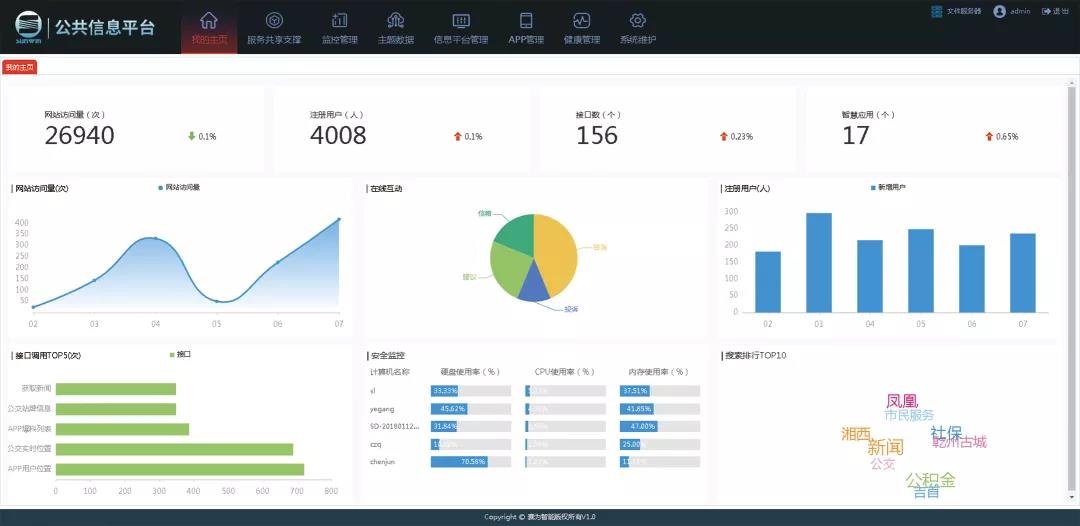Open APP管理 tablet icon
The image size is (1080, 526).
[526, 21]
